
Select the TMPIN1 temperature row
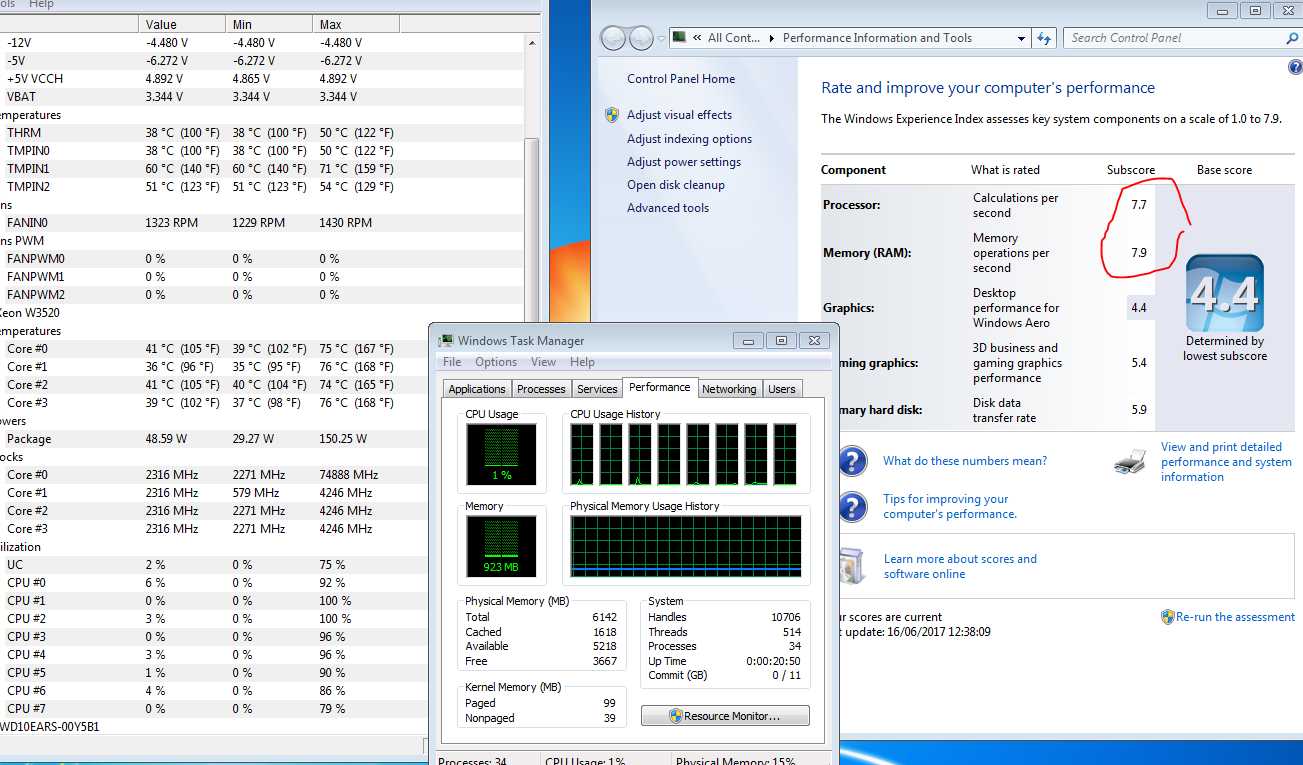click(261, 169)
